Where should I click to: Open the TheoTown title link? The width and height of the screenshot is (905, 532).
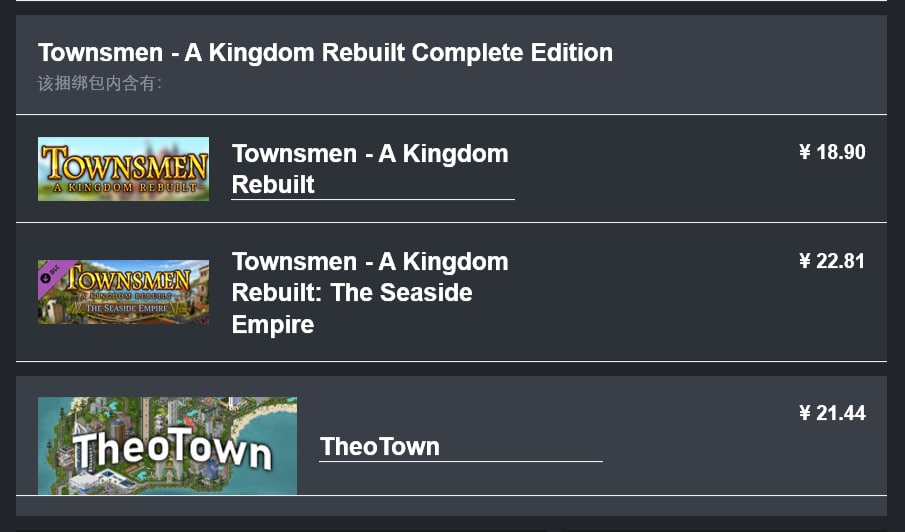point(380,446)
